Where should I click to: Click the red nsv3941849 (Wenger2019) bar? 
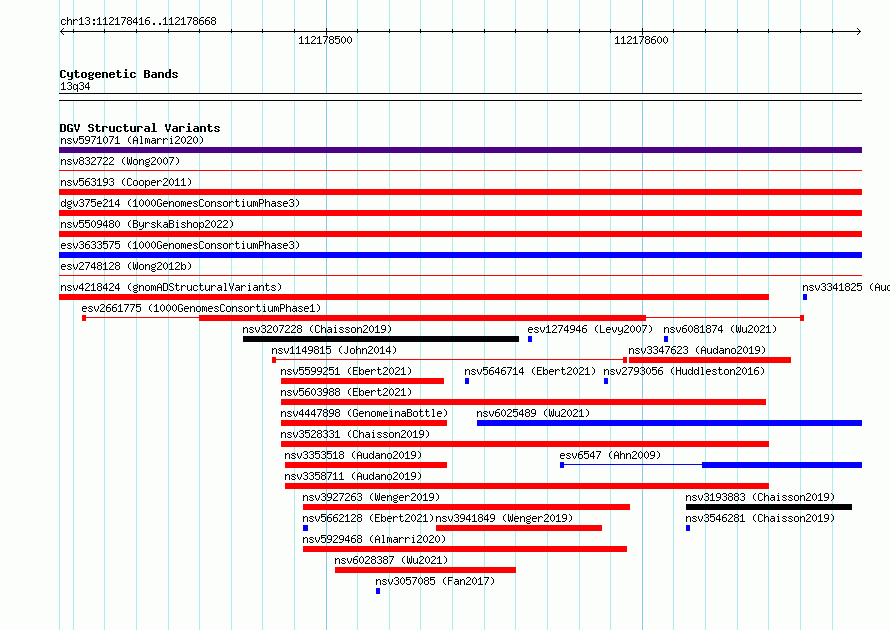pos(519,528)
